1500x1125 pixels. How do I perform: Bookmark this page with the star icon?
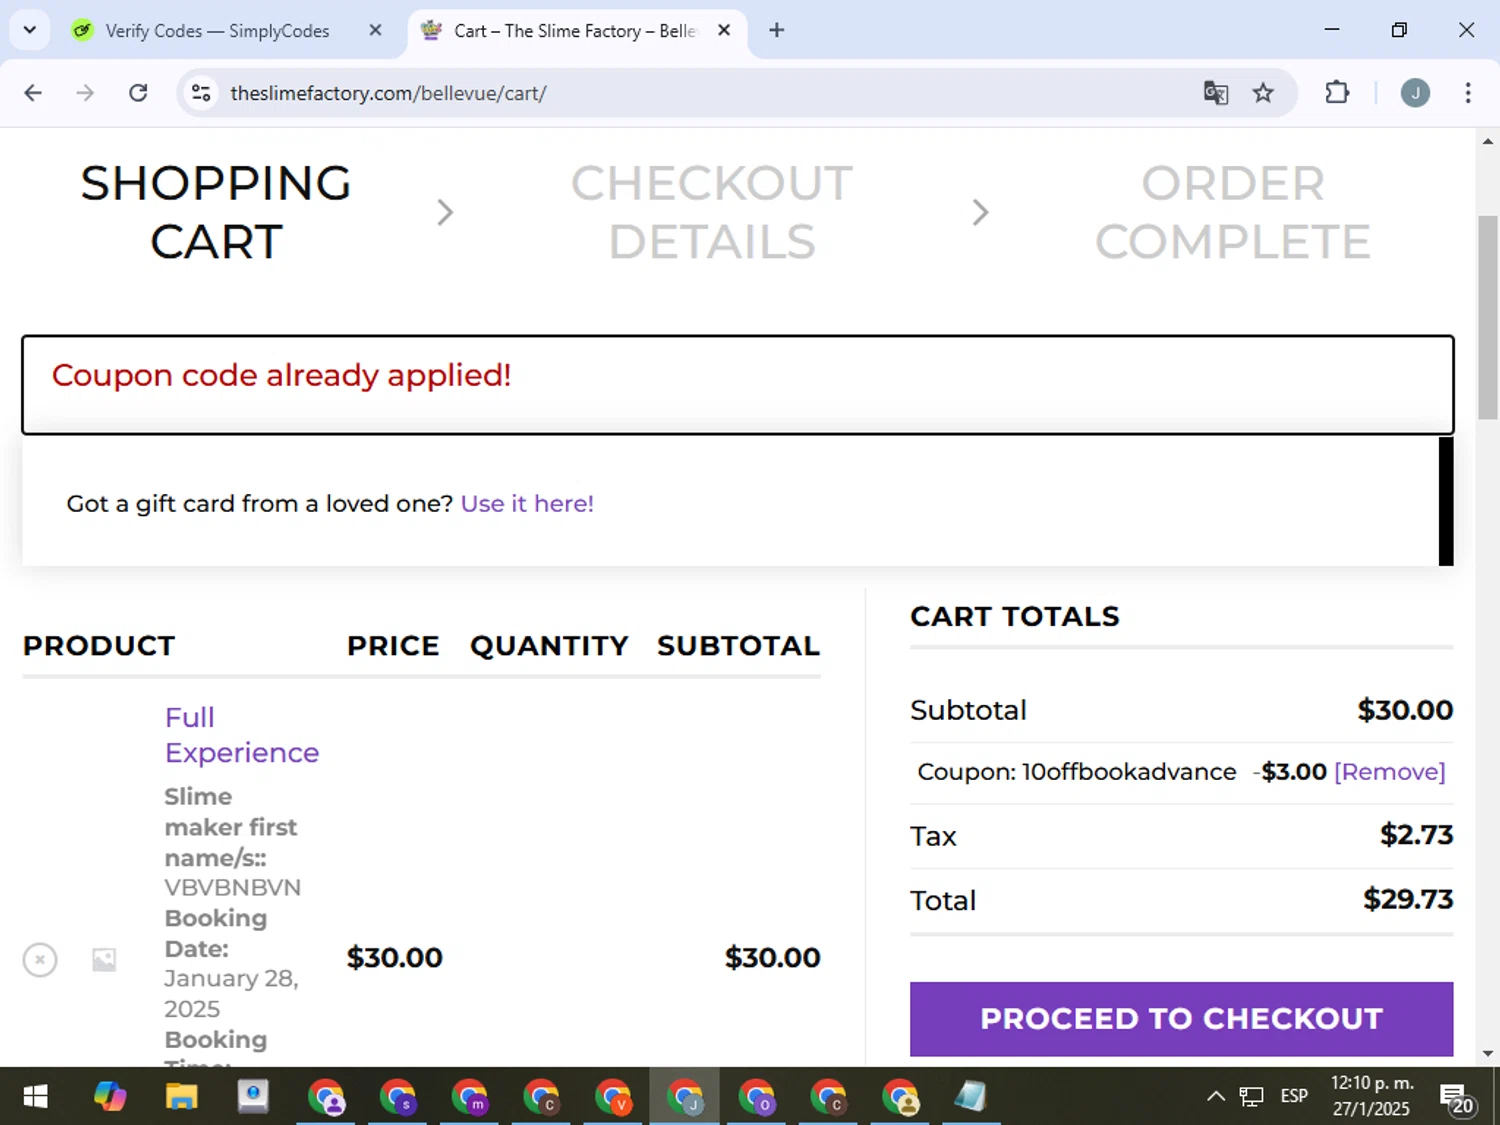(x=1263, y=93)
